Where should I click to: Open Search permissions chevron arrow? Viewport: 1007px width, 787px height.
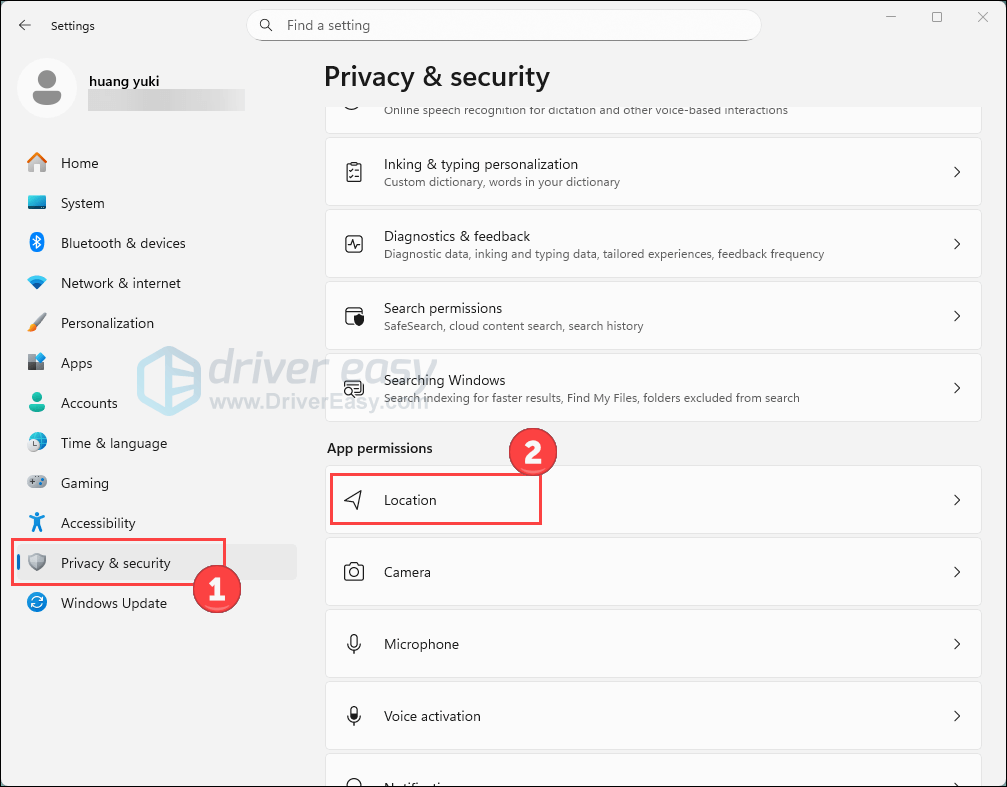[956, 316]
